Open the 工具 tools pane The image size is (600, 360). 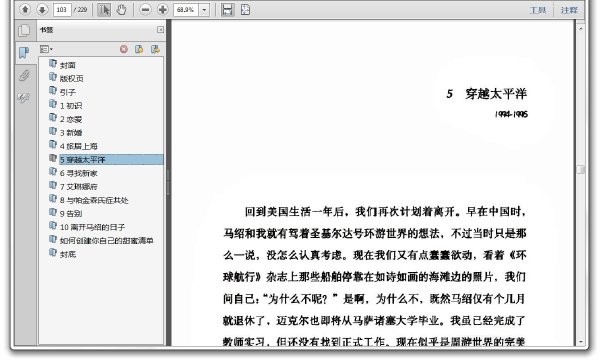[538, 10]
